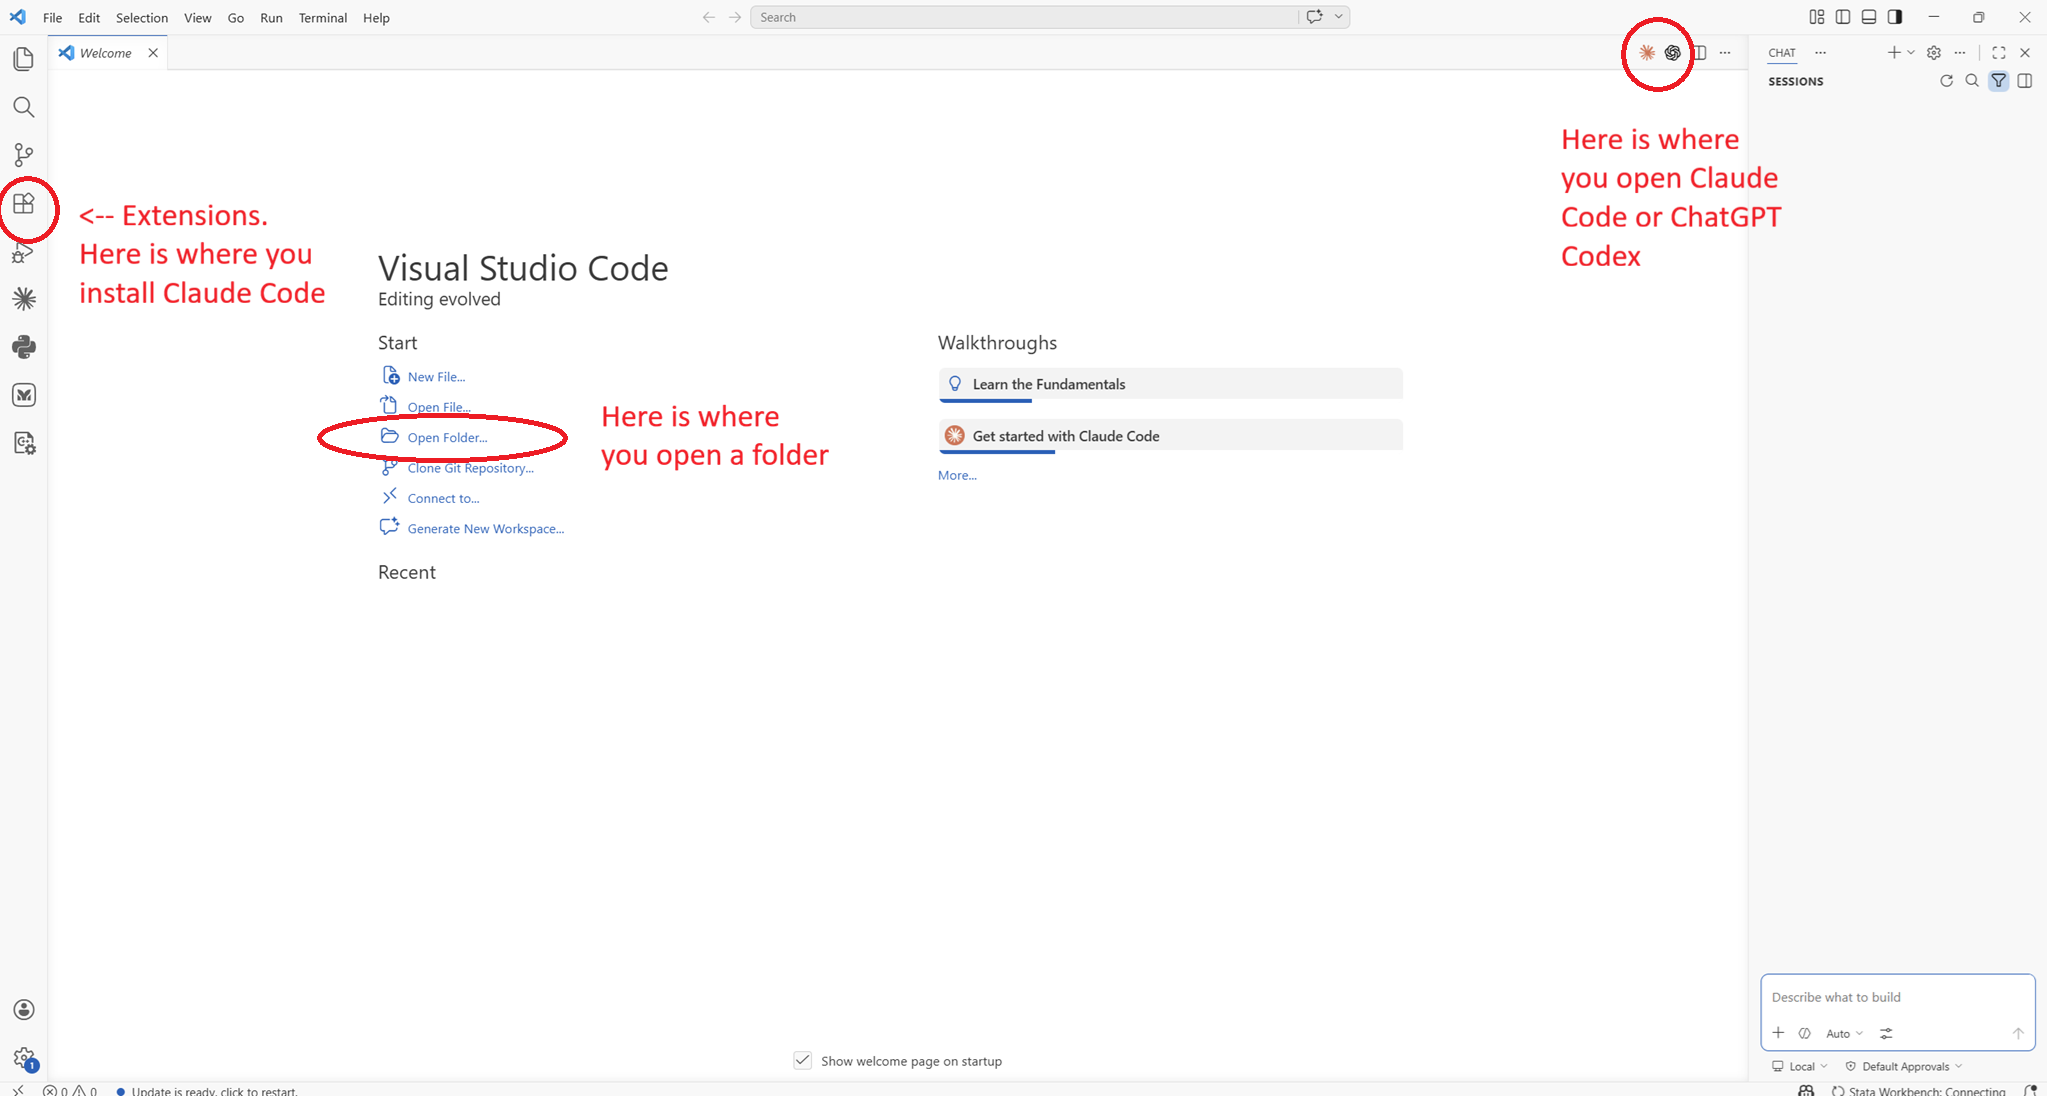The image size is (2047, 1096).
Task: Open Claude Code from the editor toolbar
Action: pyautogui.click(x=1648, y=53)
